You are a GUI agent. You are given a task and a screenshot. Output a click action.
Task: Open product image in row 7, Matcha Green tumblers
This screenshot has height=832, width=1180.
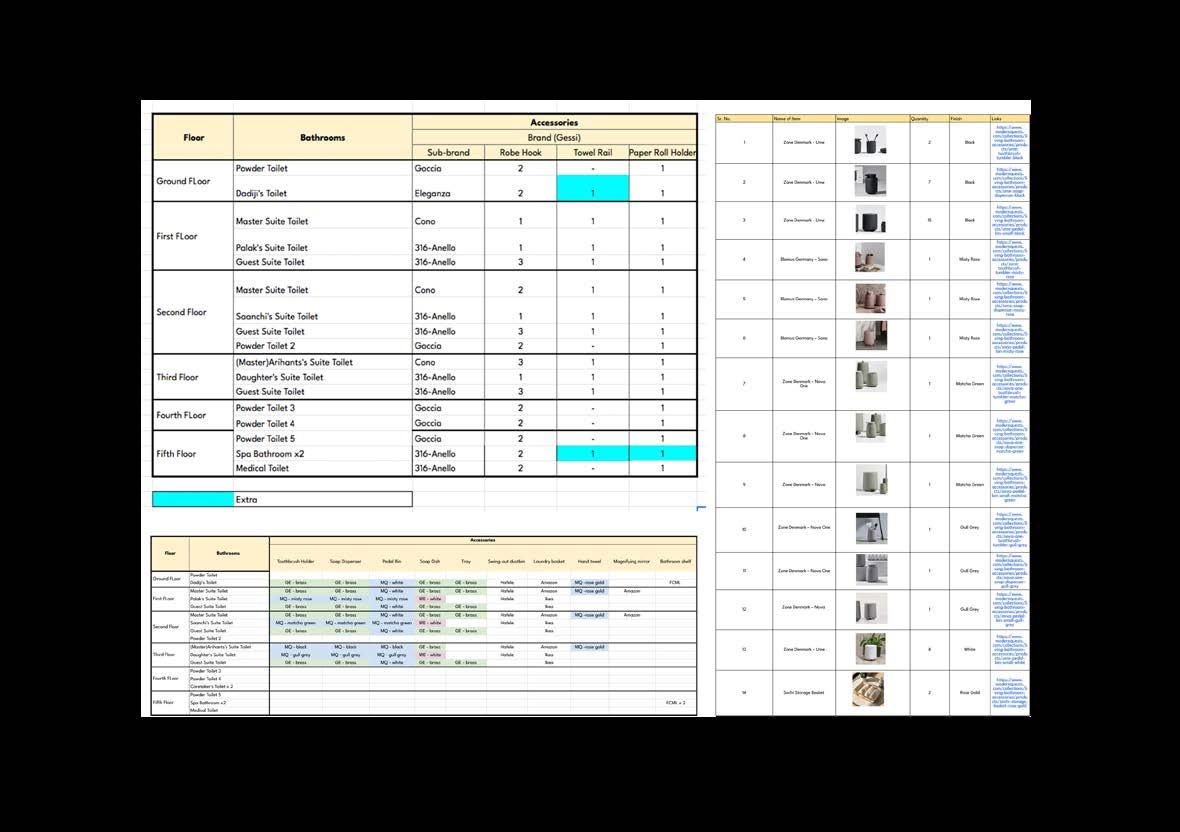871,377
